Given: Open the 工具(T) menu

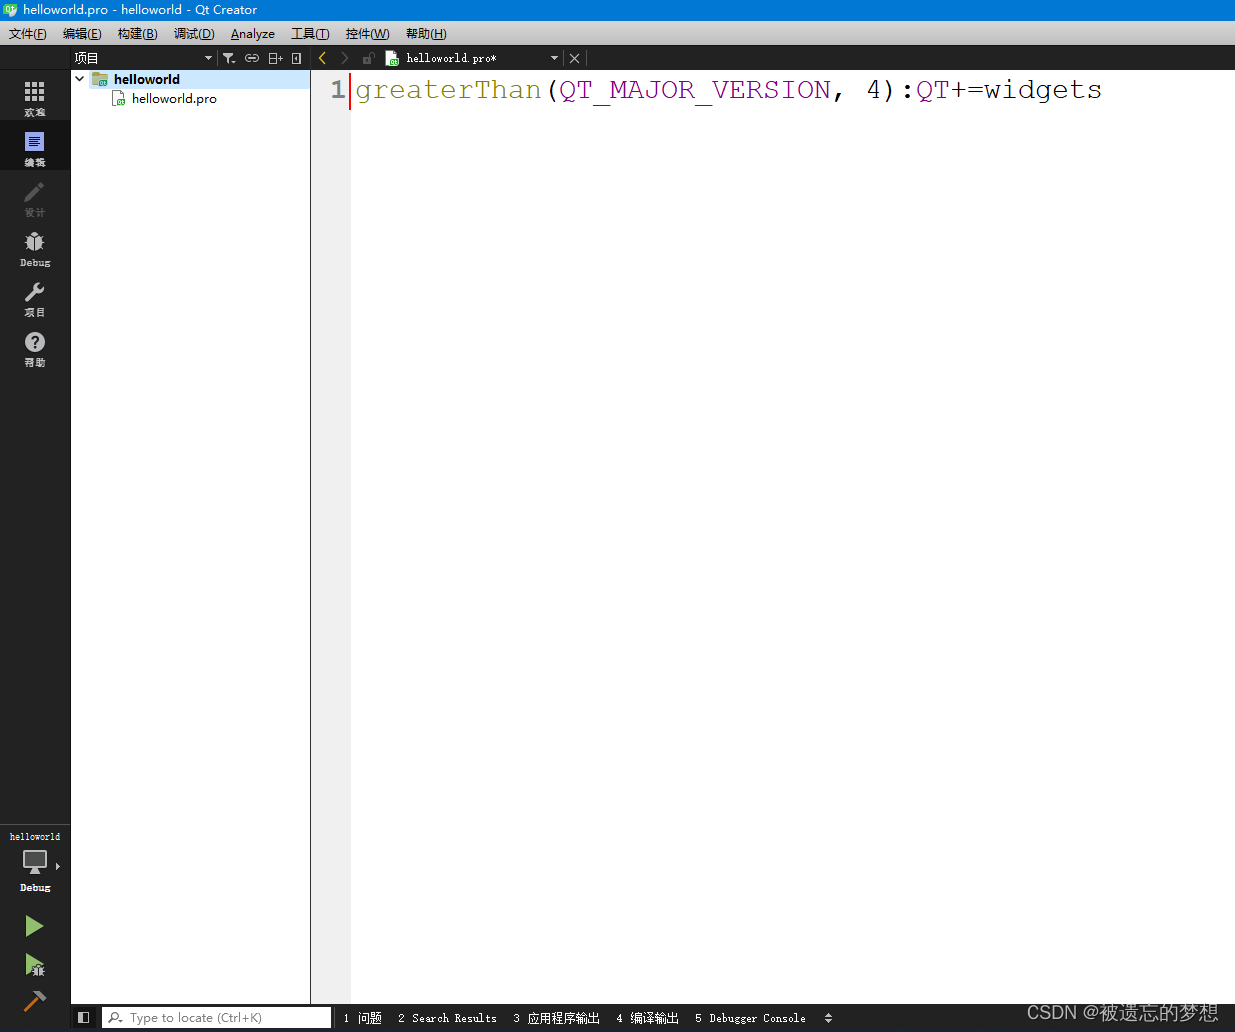Looking at the screenshot, I should (310, 34).
